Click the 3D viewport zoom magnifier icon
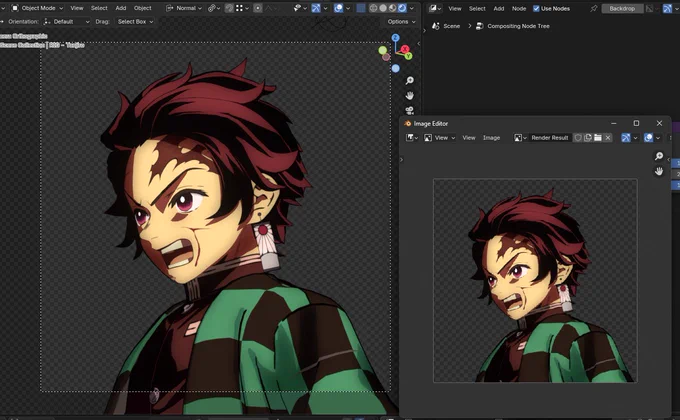680x420 pixels. pyautogui.click(x=409, y=81)
